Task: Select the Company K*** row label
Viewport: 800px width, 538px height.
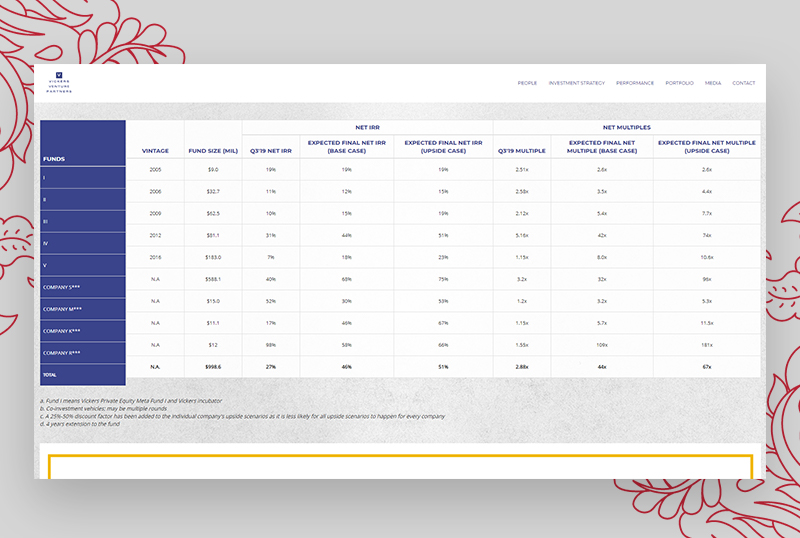Action: (x=60, y=331)
